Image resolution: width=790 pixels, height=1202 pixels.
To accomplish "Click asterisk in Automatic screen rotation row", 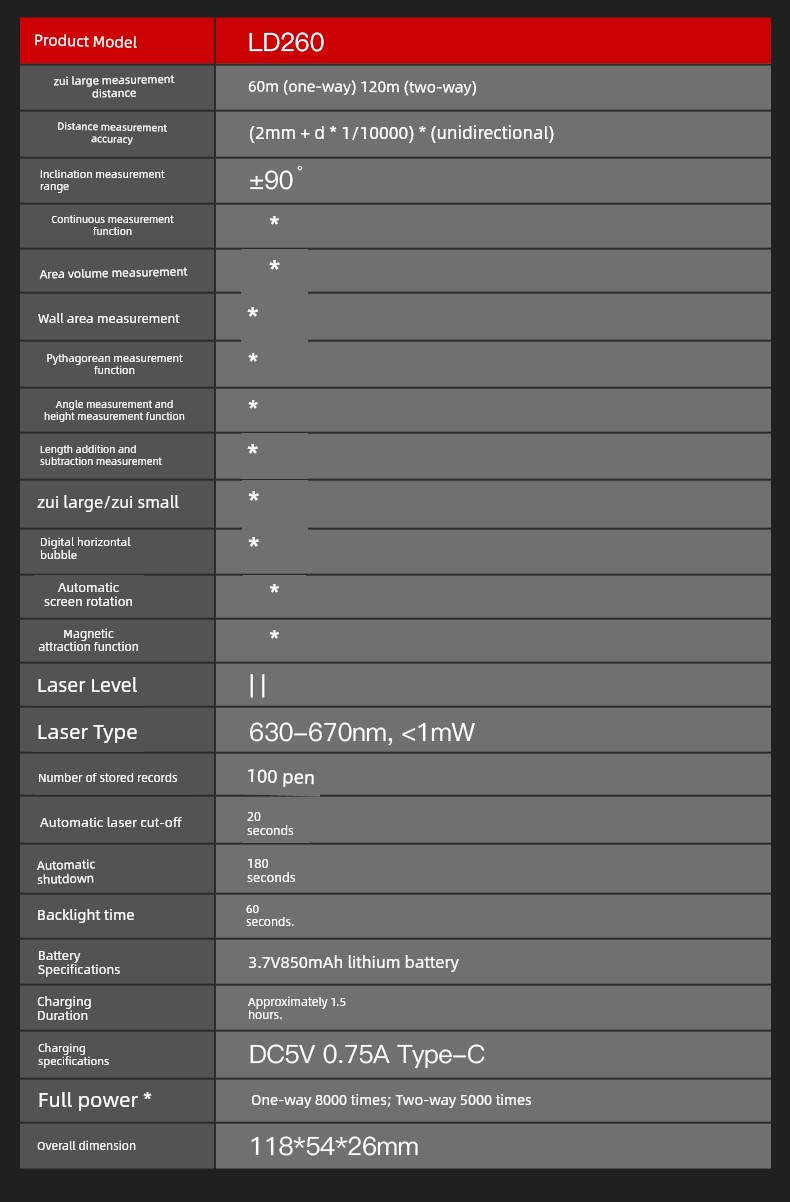I will (274, 591).
